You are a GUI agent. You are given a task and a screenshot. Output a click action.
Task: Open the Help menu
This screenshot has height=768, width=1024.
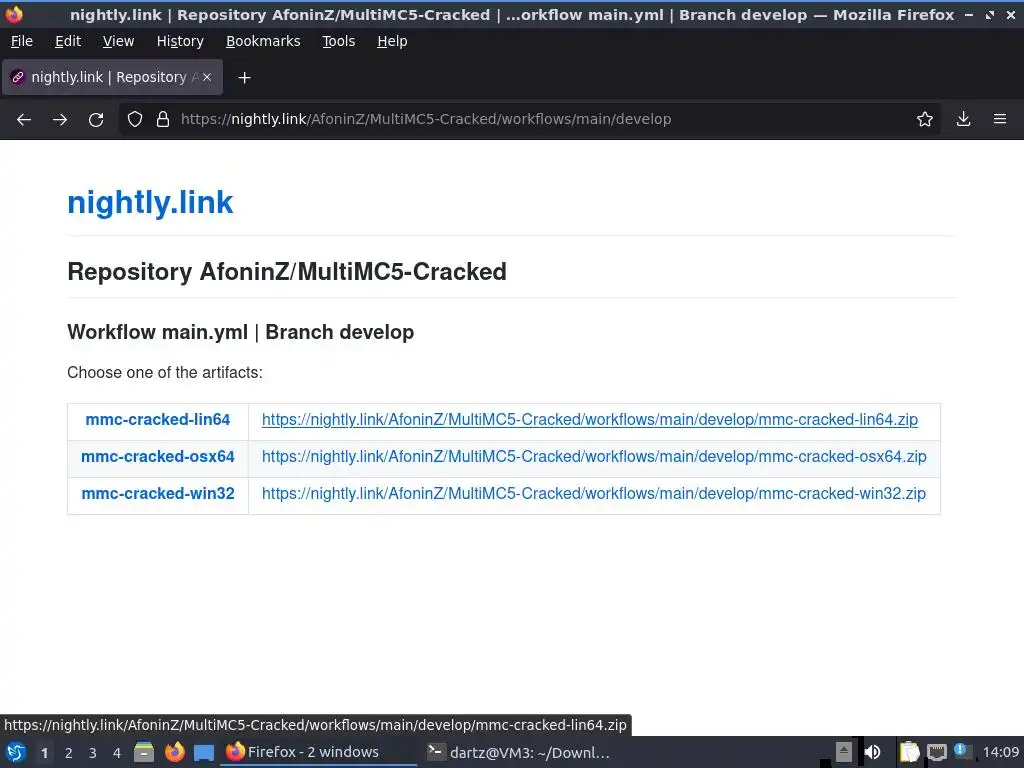(x=392, y=41)
